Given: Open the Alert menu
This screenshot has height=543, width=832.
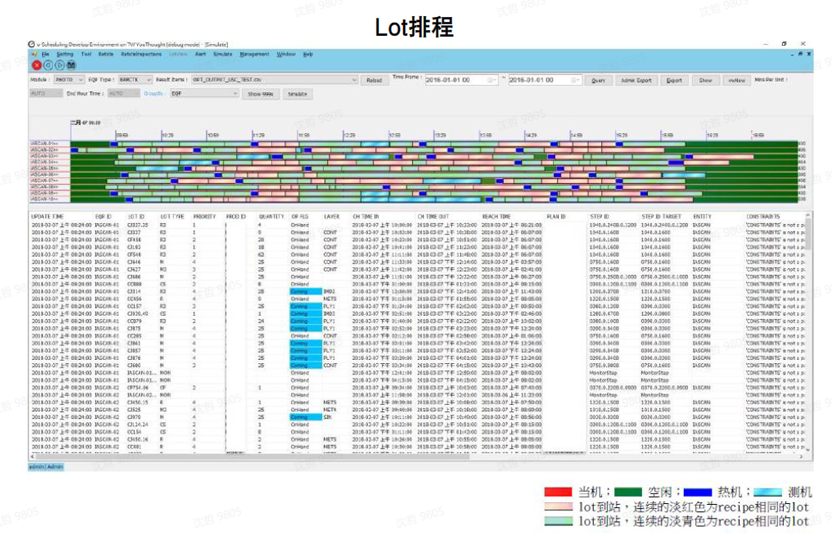Looking at the screenshot, I should 201,54.
